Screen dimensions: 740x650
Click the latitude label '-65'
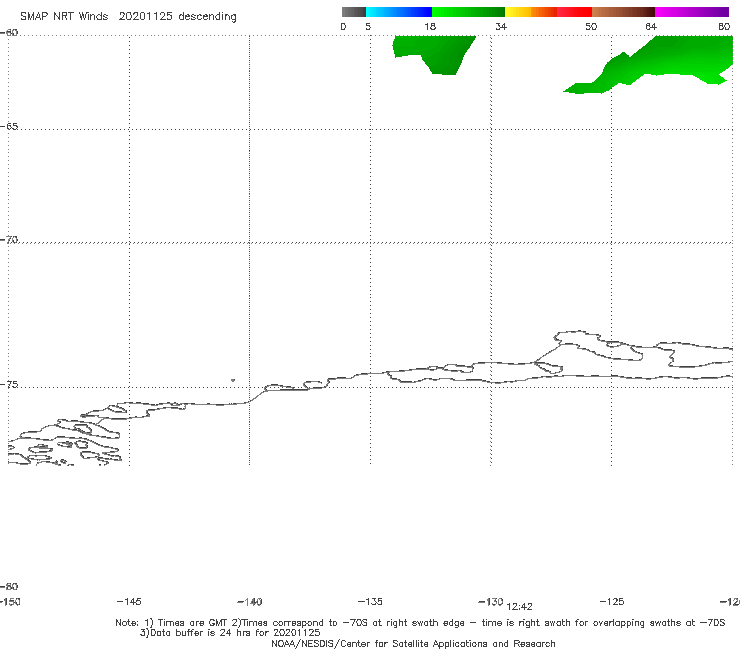(9, 127)
